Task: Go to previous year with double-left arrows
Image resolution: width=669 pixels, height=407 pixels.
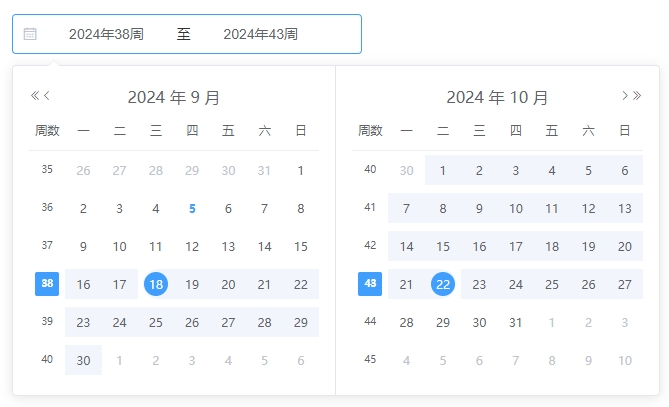Action: pyautogui.click(x=35, y=96)
